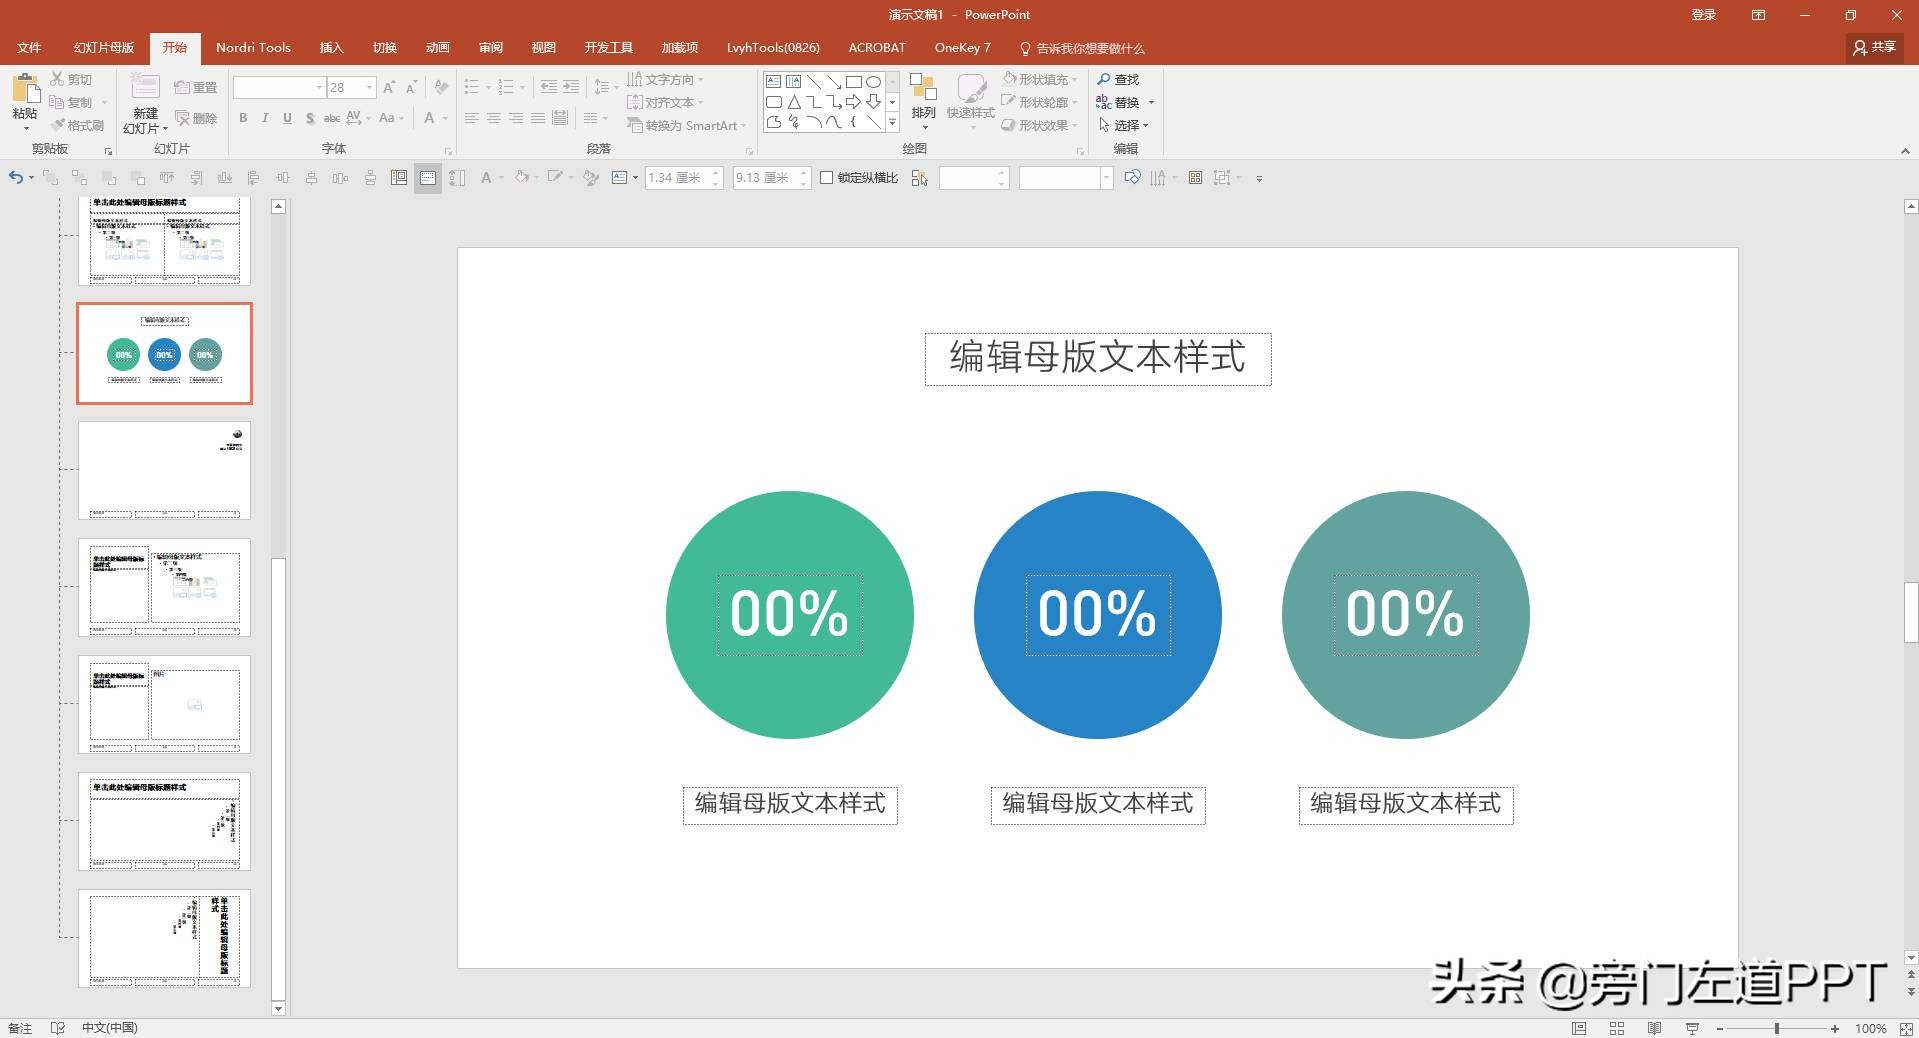The height and width of the screenshot is (1038, 1919).
Task: Click the Sign in button
Action: click(1703, 15)
